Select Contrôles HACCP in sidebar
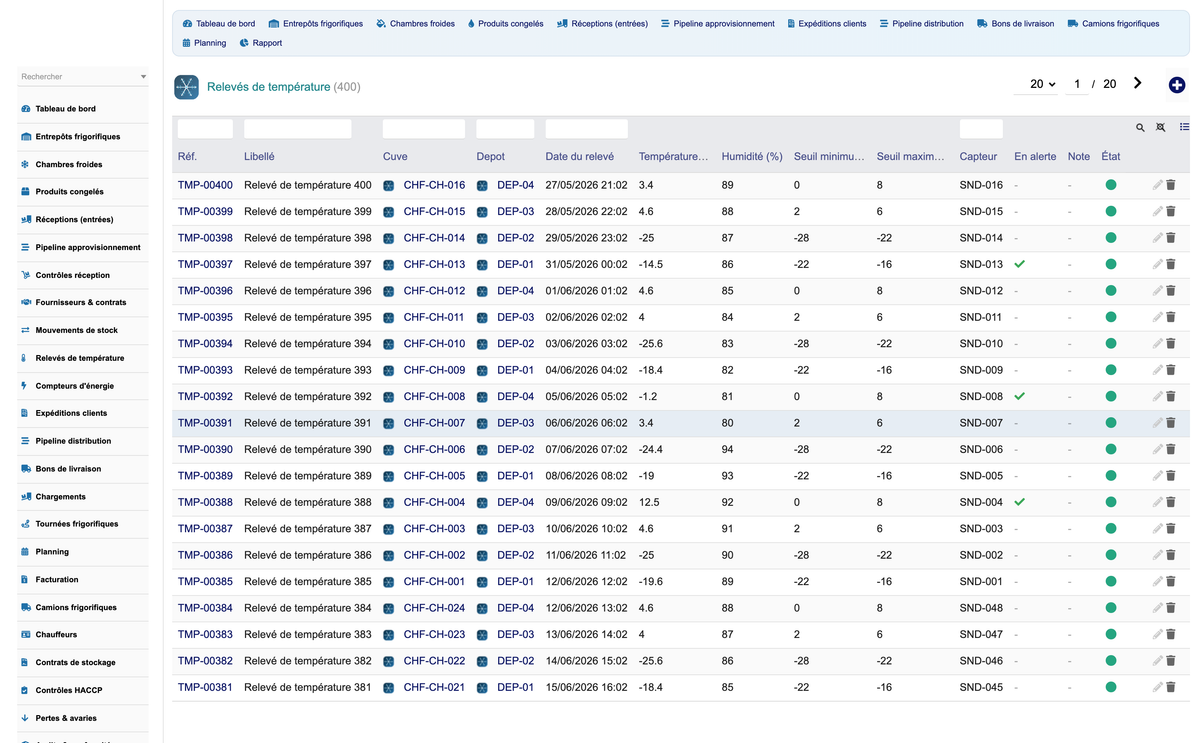This screenshot has width=1200, height=743. 69,690
